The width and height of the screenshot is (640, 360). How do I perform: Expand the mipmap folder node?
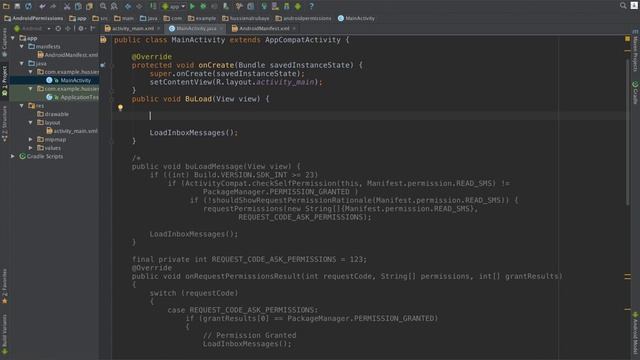(31, 139)
